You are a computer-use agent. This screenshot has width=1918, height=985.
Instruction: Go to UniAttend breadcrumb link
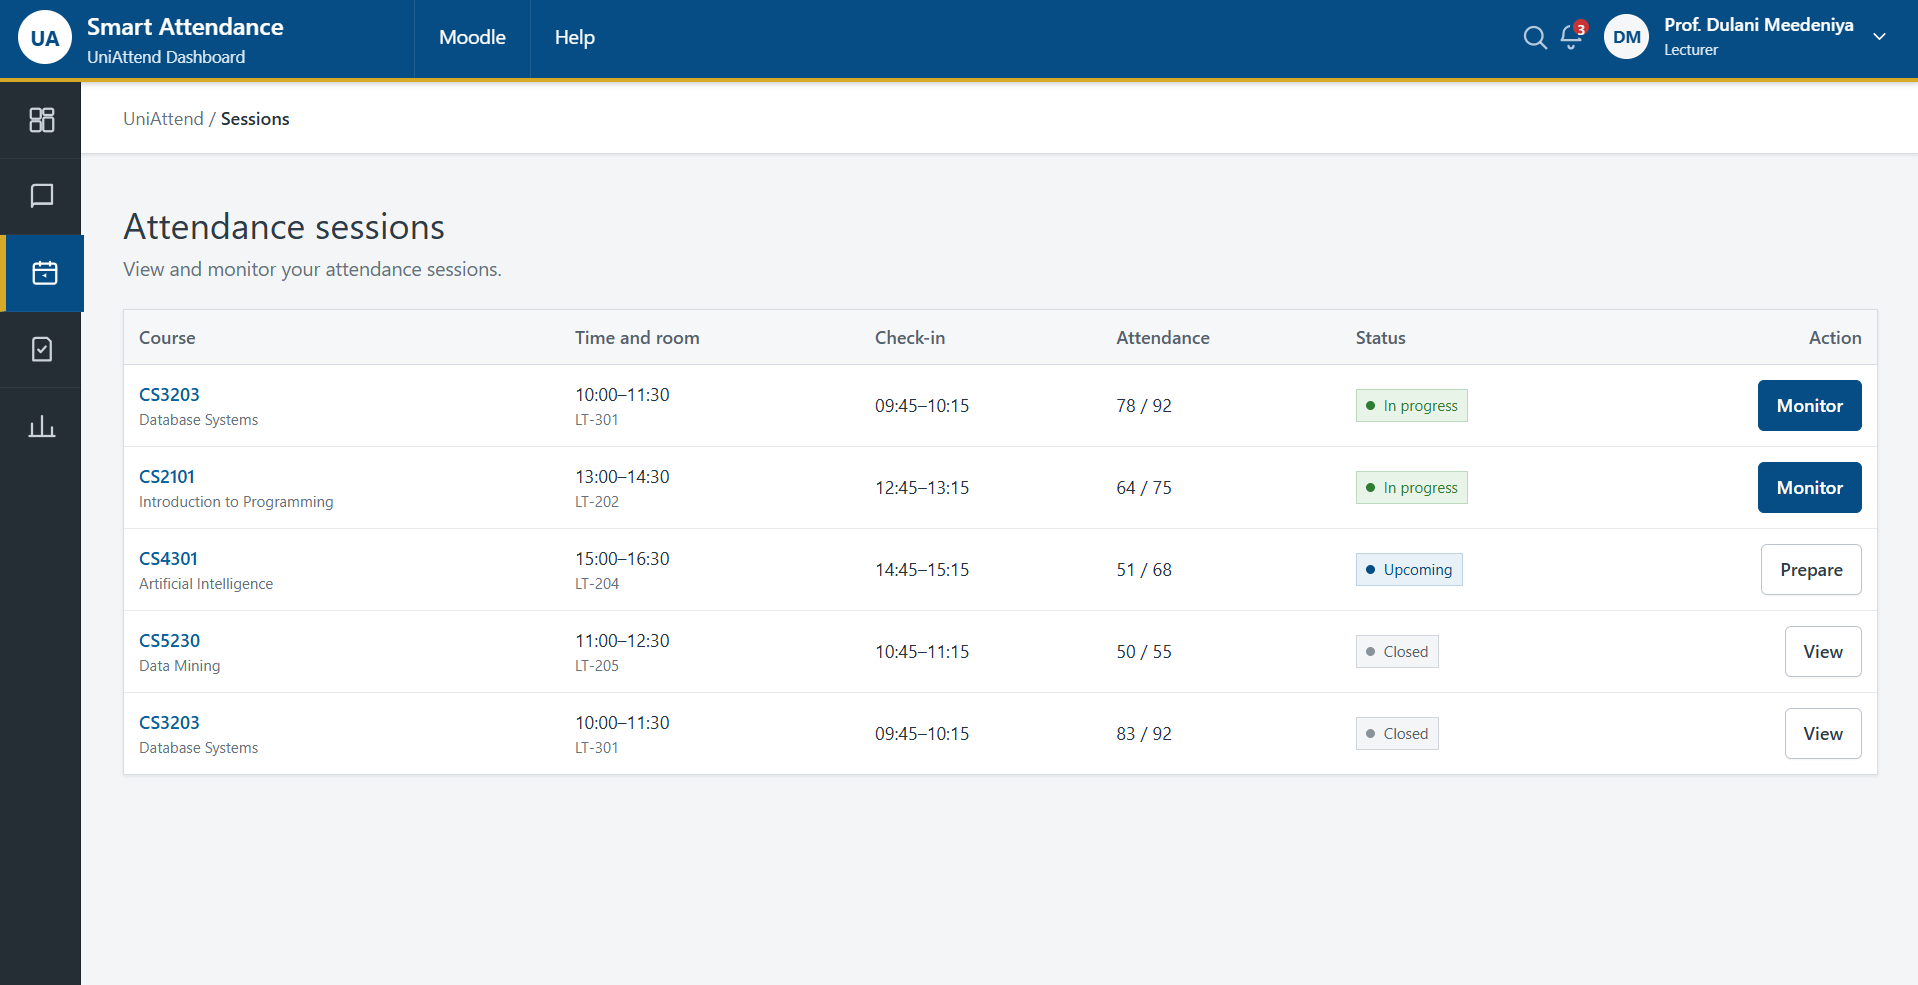163,119
